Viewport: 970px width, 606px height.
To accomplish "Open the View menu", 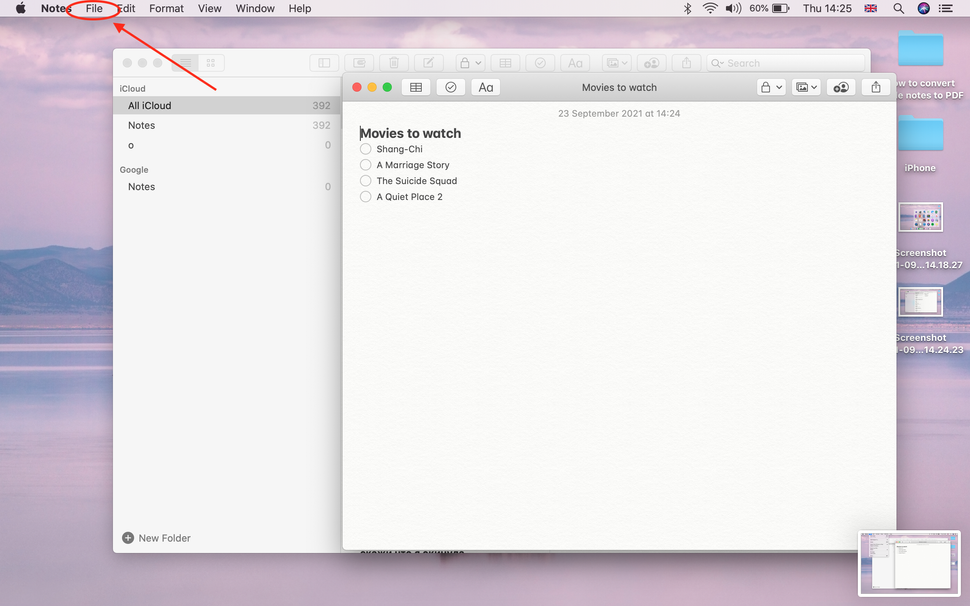I will [x=210, y=9].
